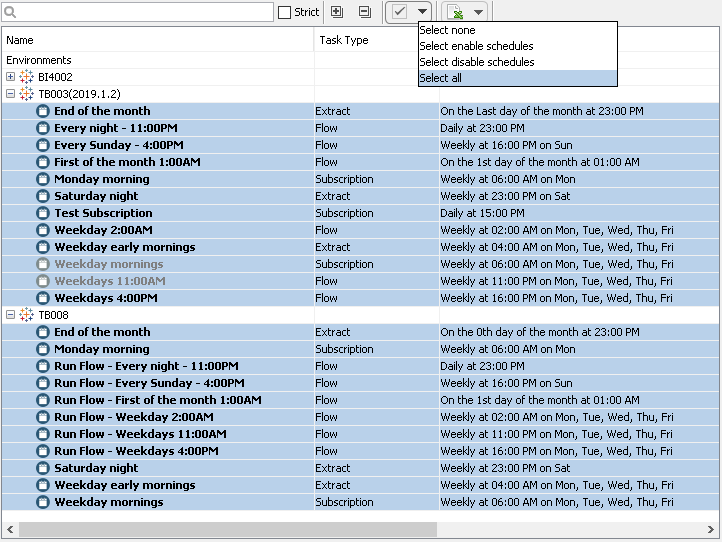
Task: Sort by the Task Type column header
Action: click(344, 40)
